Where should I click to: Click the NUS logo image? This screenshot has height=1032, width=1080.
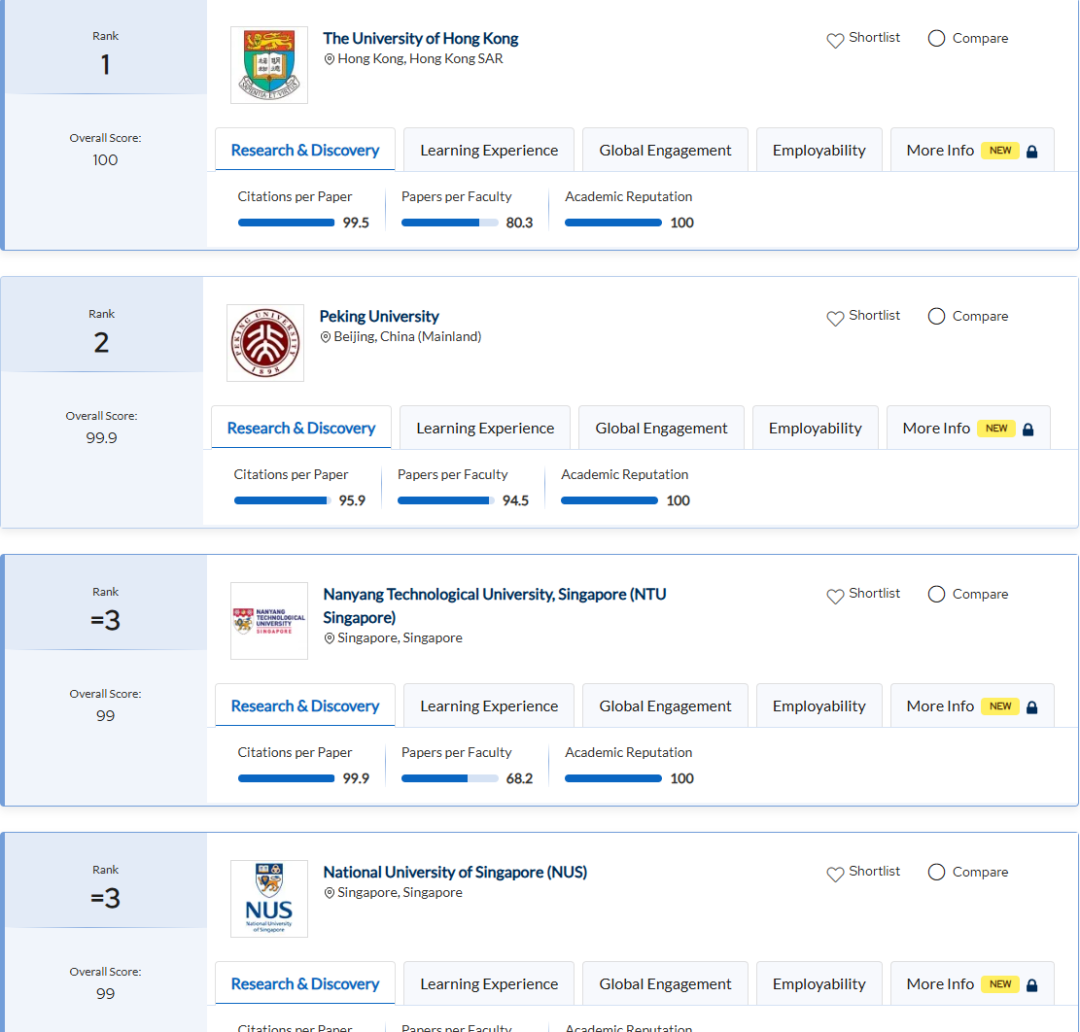269,899
